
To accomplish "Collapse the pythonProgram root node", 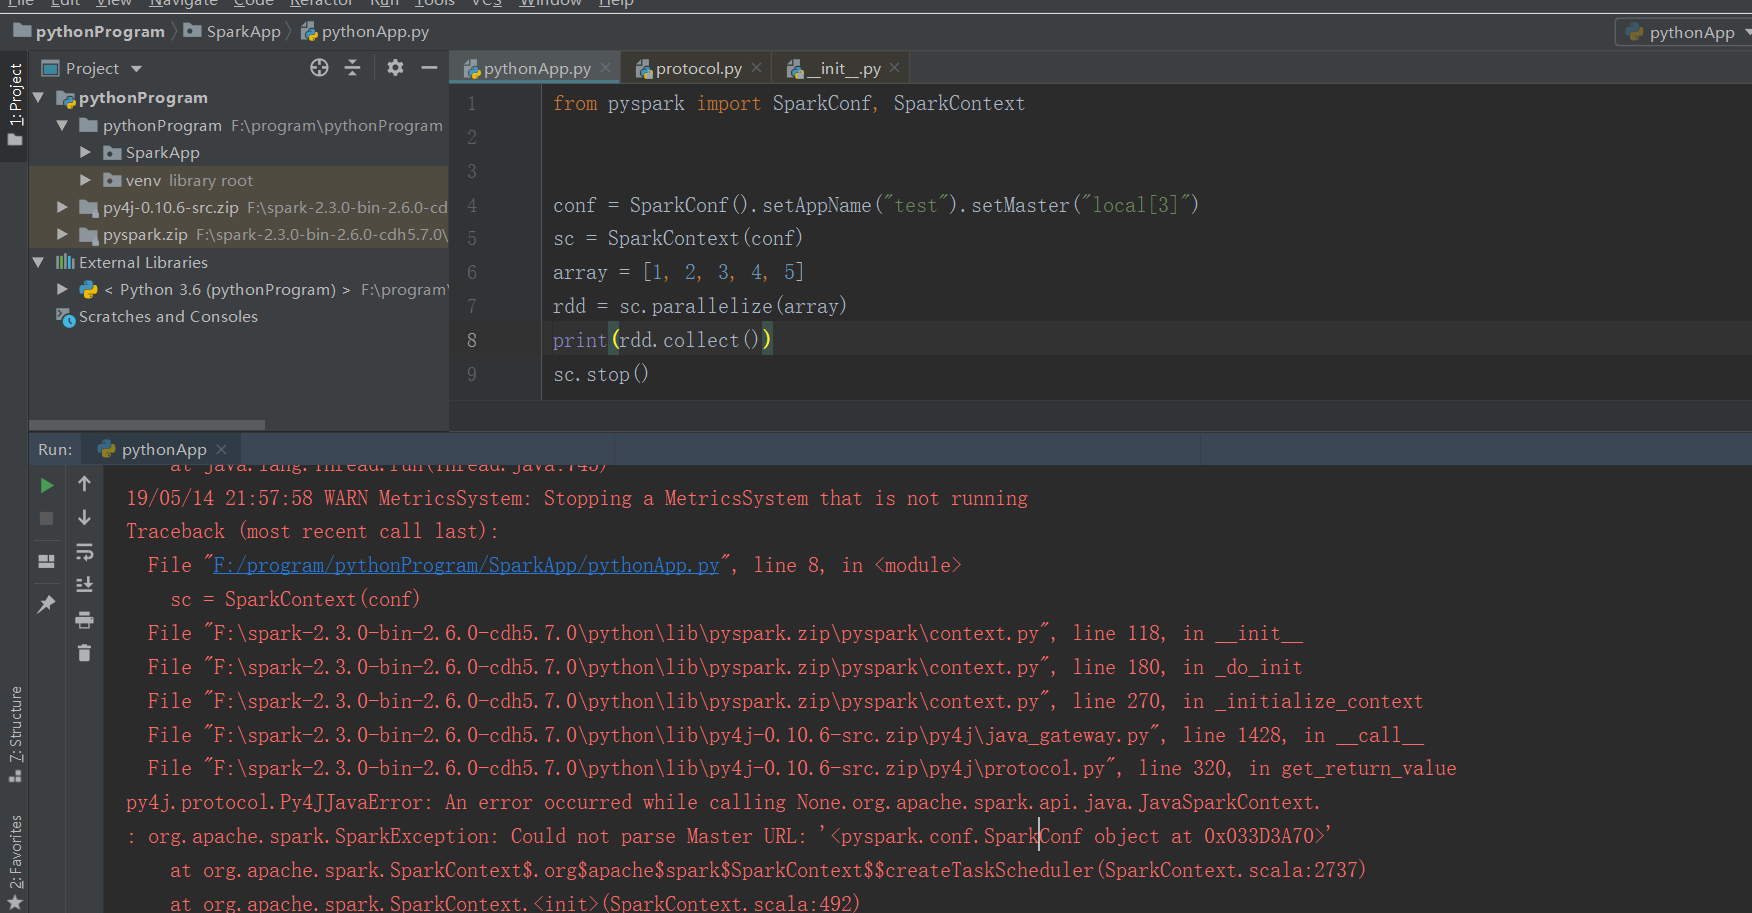I will pos(39,98).
